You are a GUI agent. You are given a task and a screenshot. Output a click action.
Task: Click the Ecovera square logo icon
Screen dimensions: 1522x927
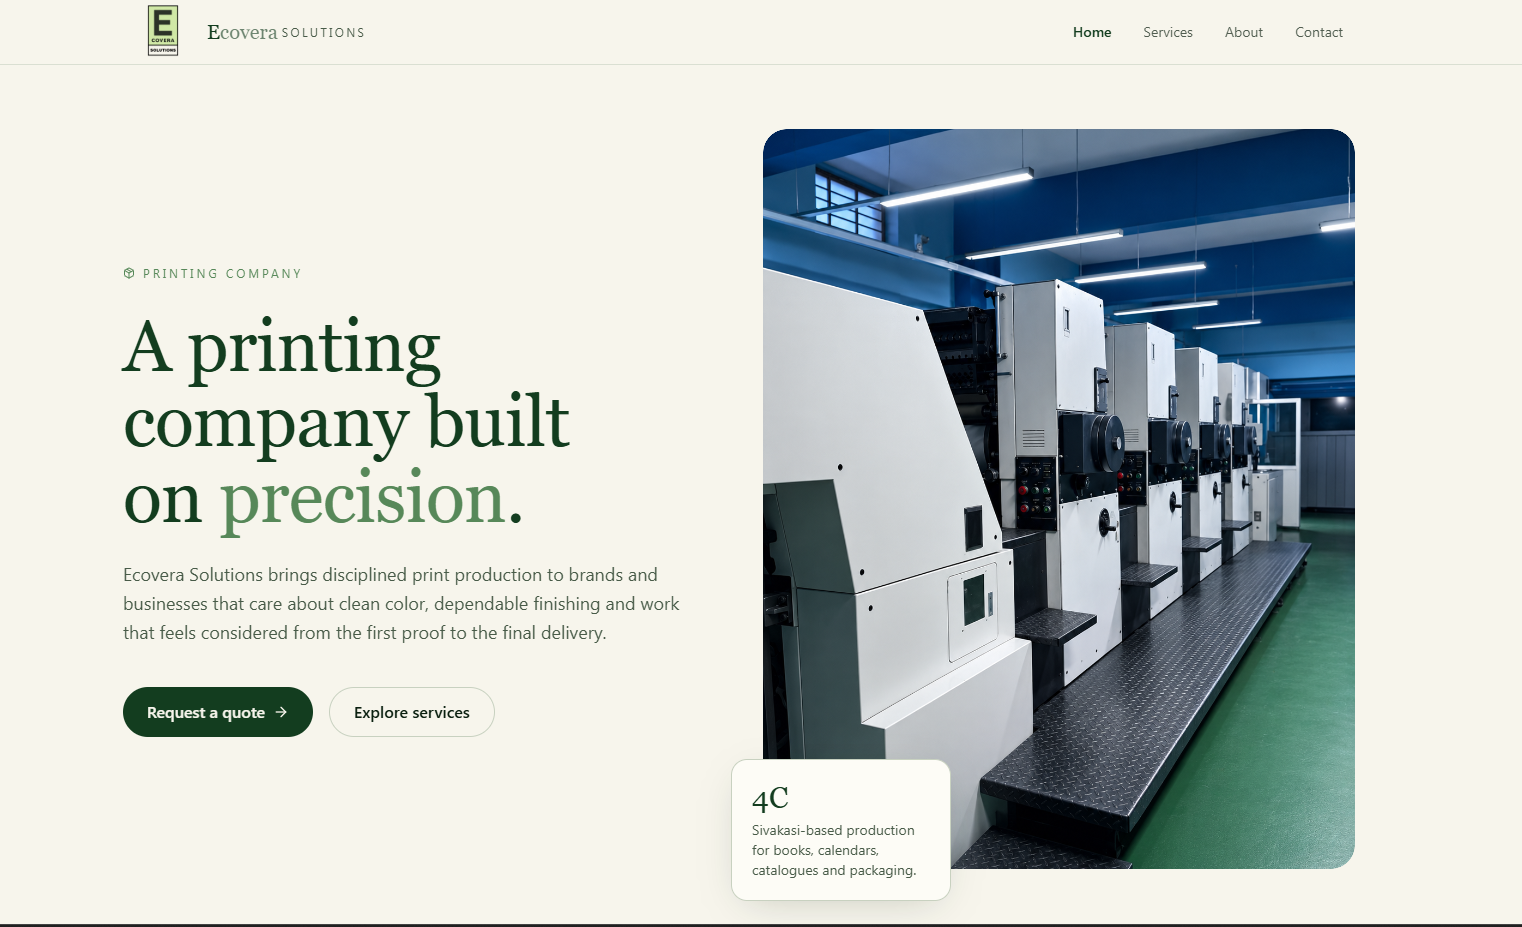(x=163, y=31)
